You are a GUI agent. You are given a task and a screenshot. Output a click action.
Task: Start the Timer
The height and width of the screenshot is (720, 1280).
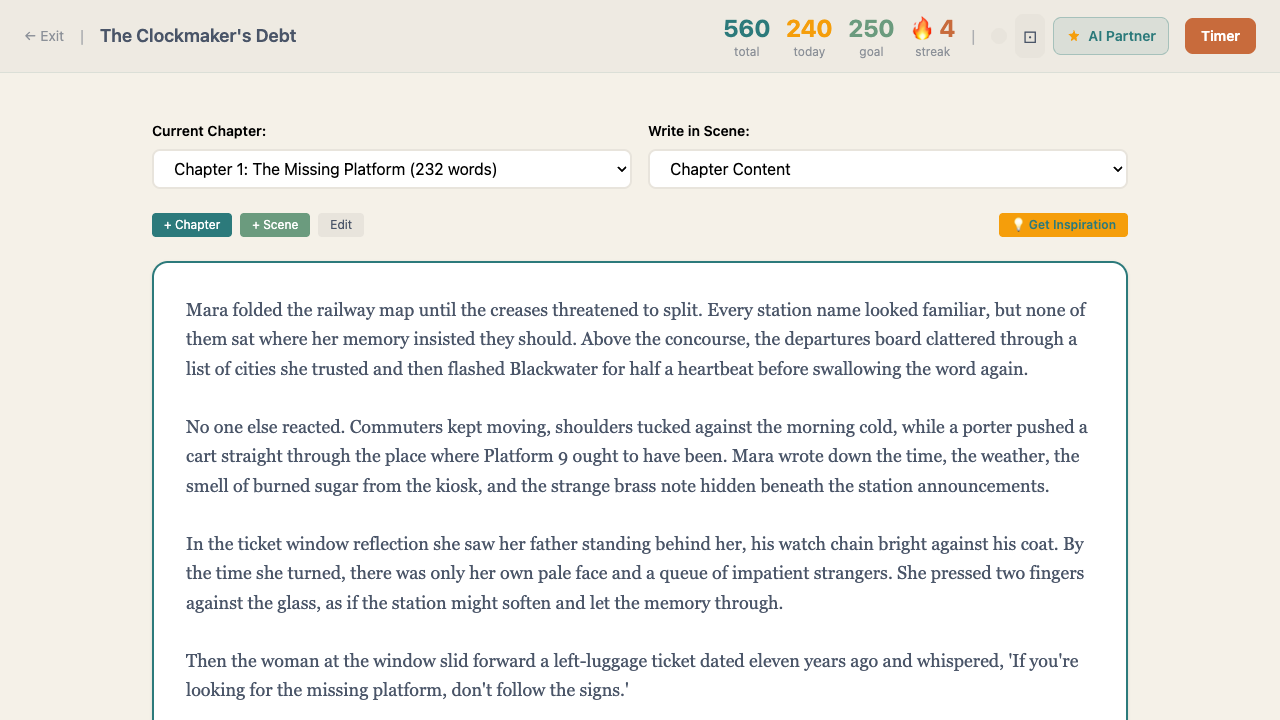[1220, 35]
